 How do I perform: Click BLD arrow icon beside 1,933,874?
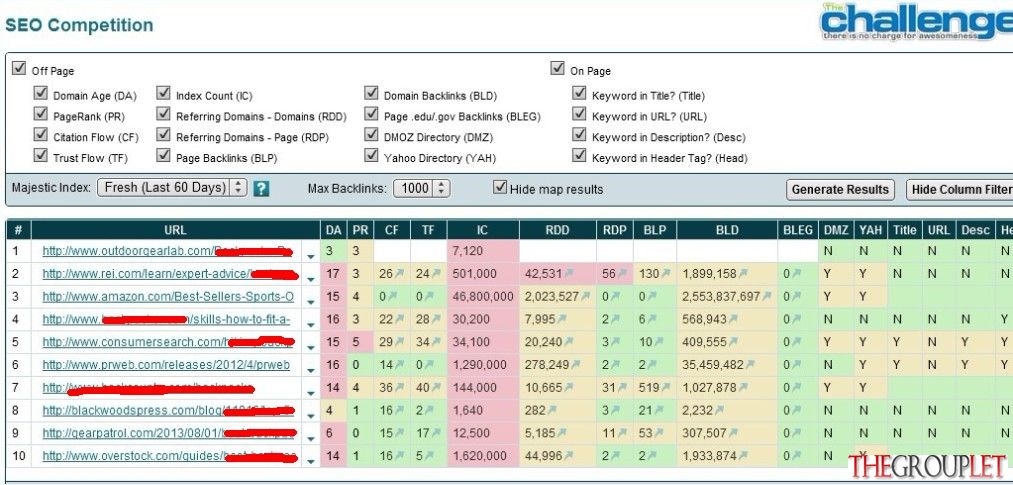point(743,456)
